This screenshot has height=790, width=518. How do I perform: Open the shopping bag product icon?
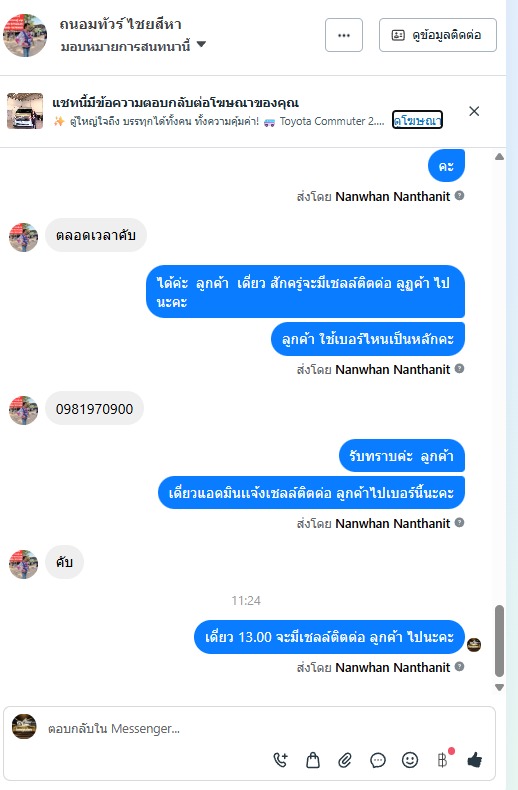[313, 759]
